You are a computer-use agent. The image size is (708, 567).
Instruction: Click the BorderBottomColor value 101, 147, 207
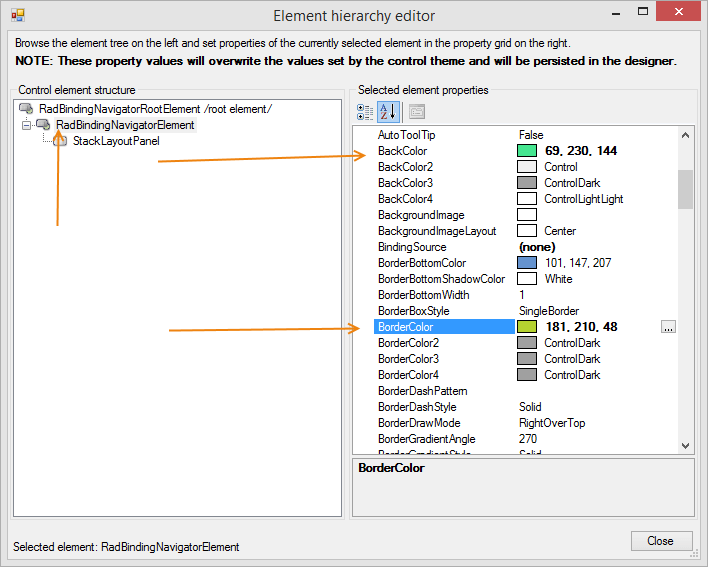(x=578, y=263)
